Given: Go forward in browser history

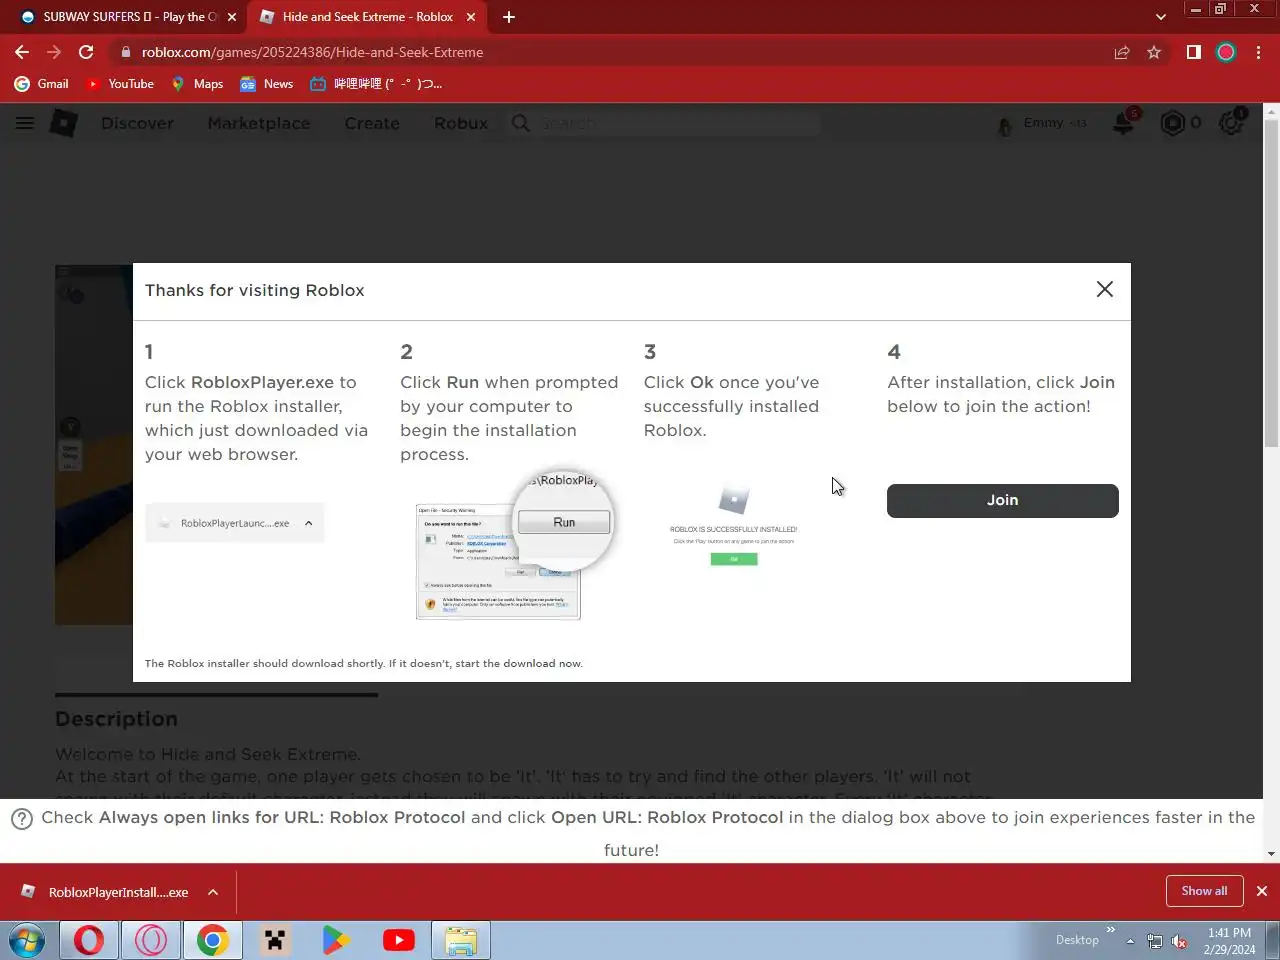Looking at the screenshot, I should point(54,52).
